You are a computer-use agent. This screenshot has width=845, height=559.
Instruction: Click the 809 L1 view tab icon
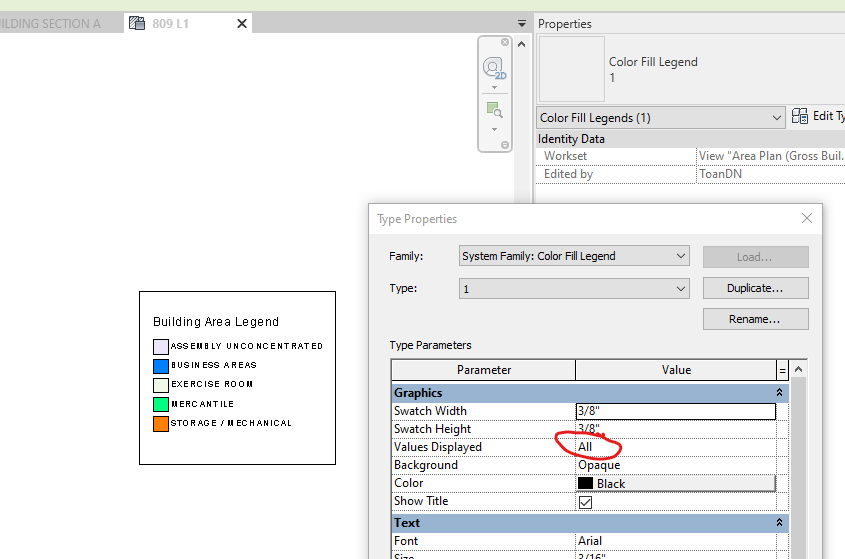pos(137,23)
